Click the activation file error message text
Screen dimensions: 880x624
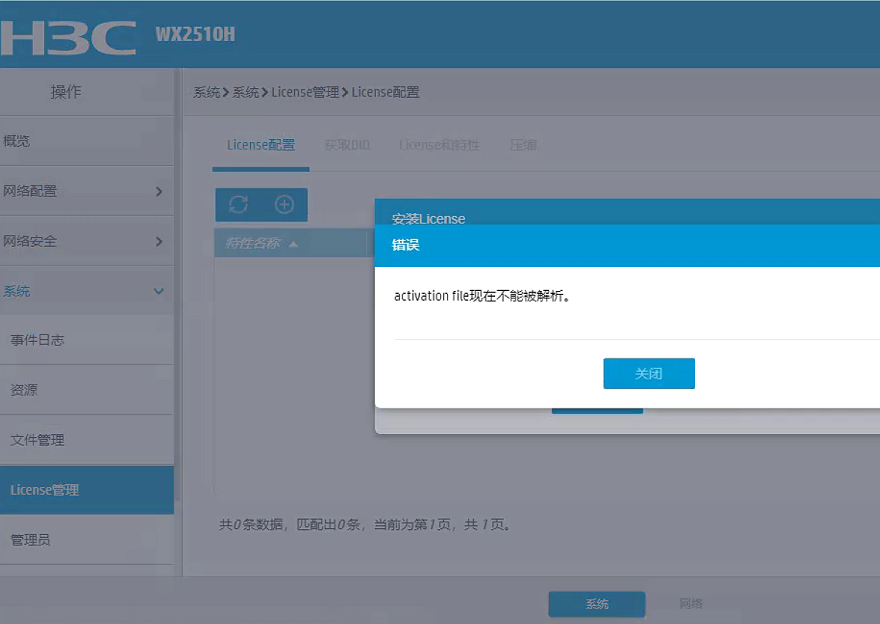pyautogui.click(x=482, y=296)
